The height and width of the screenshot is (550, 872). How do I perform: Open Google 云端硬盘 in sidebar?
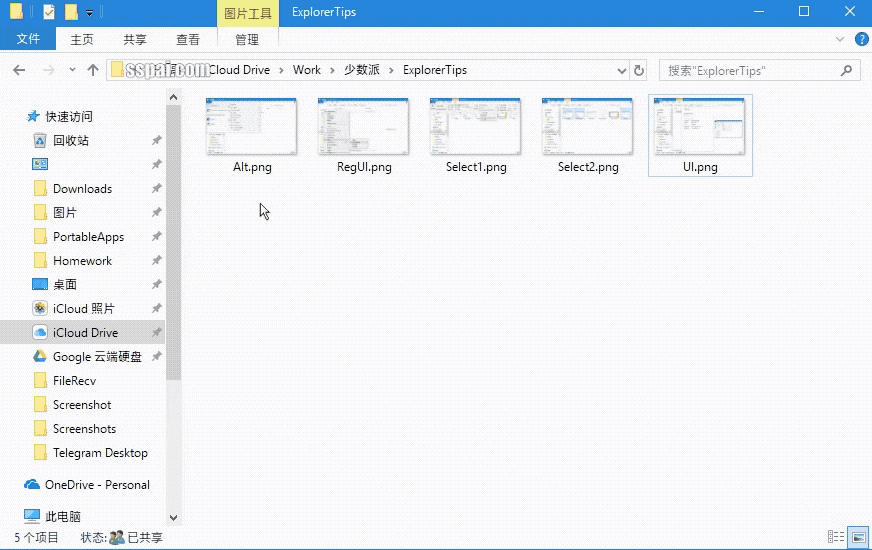87,356
